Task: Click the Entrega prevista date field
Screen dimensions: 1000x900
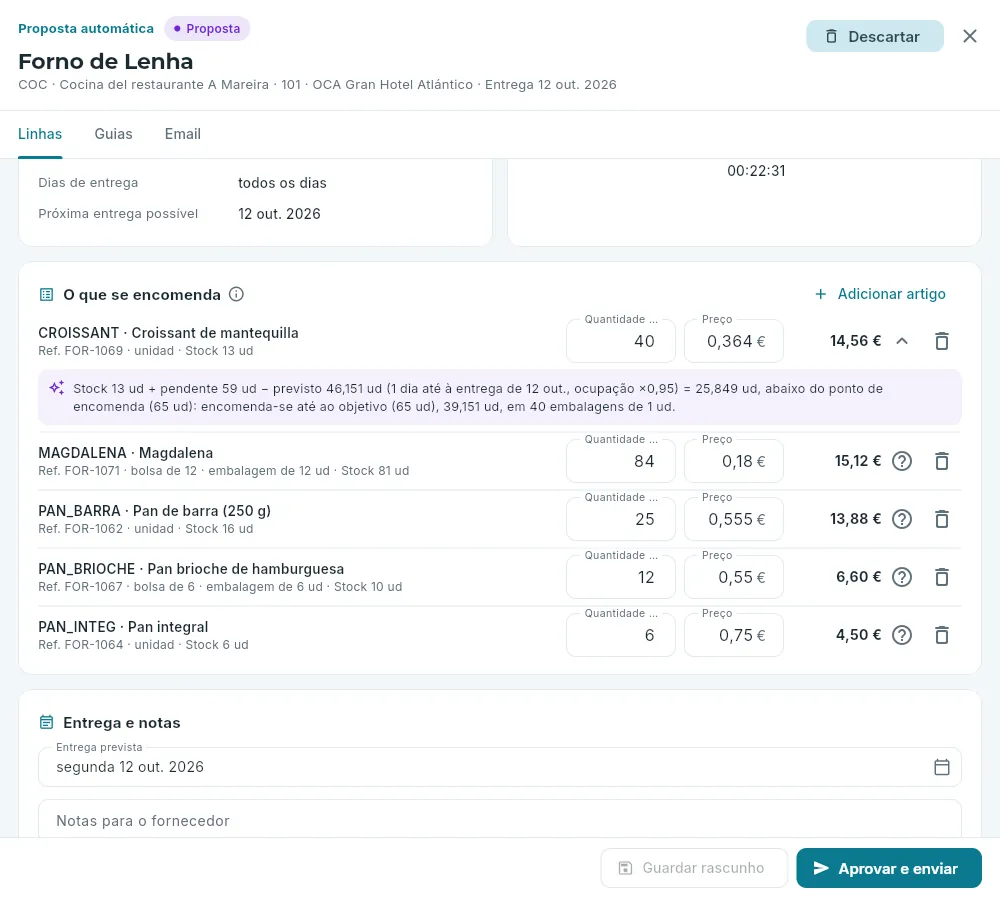Action: point(499,767)
